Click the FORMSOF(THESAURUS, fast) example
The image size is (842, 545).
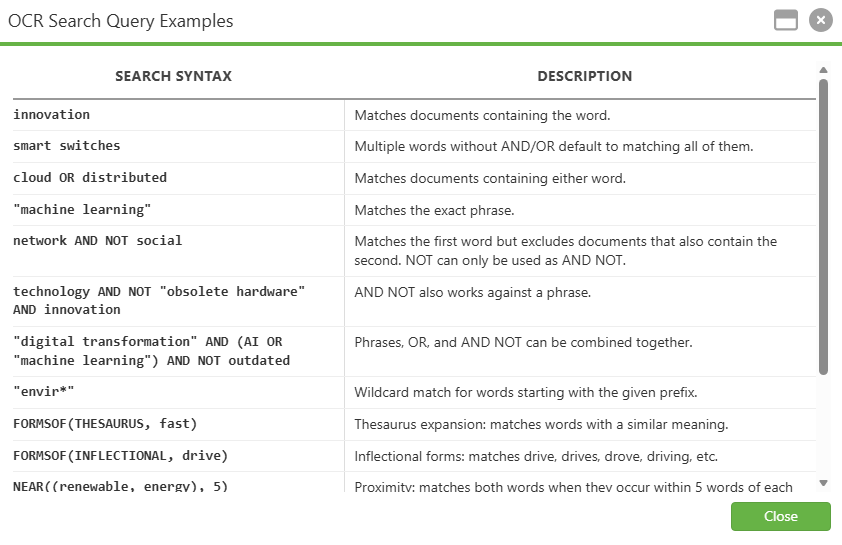[x=105, y=424]
